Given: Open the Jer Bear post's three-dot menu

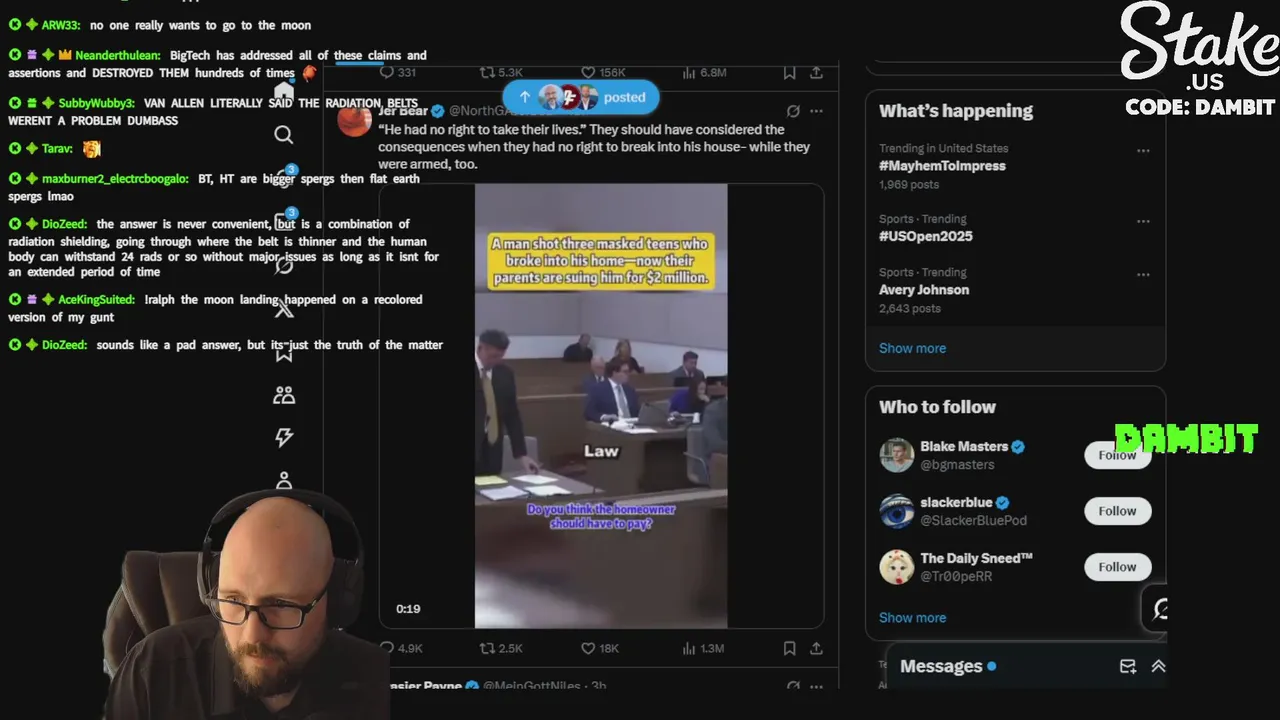Looking at the screenshot, I should tap(816, 111).
